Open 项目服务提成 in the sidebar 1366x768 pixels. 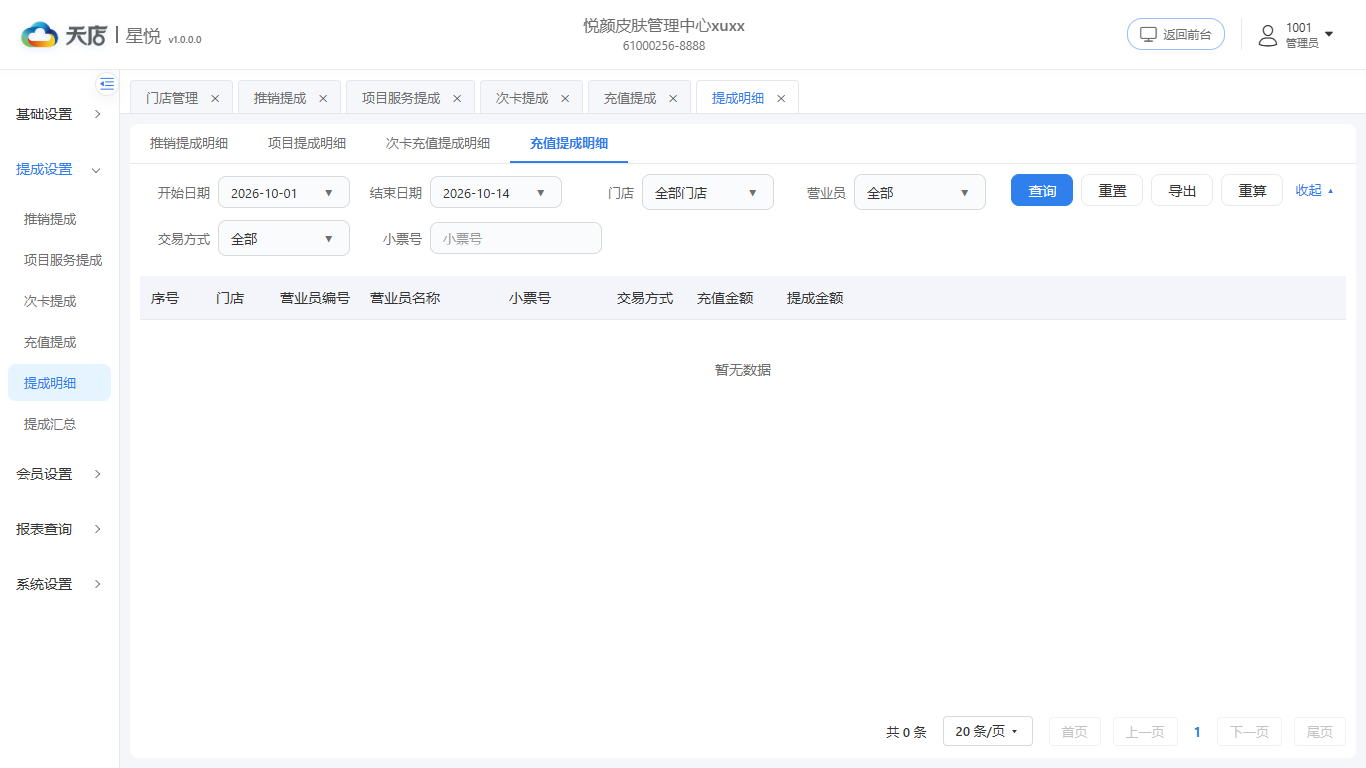59,260
